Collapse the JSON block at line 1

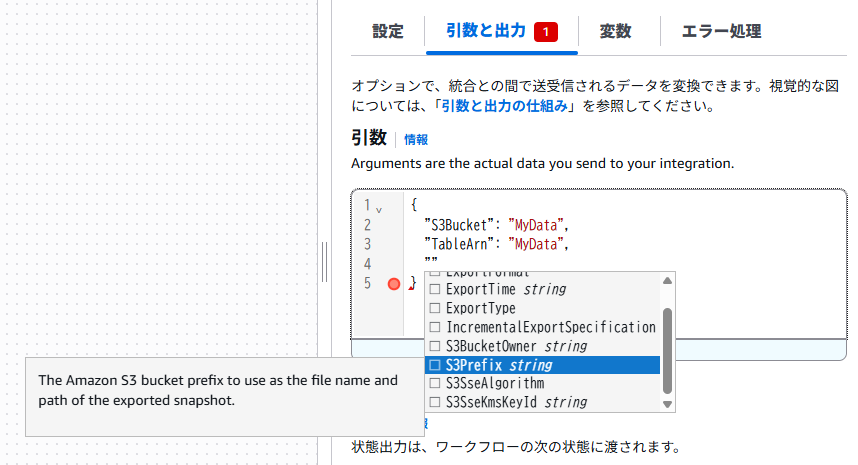point(379,209)
